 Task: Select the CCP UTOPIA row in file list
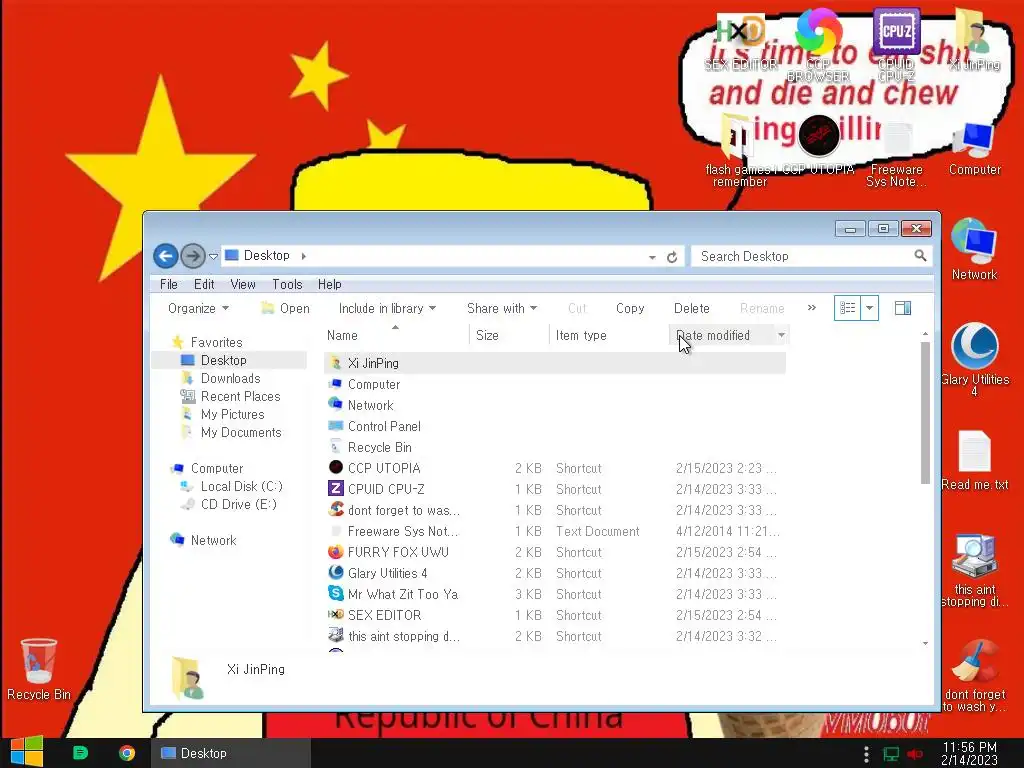point(554,468)
